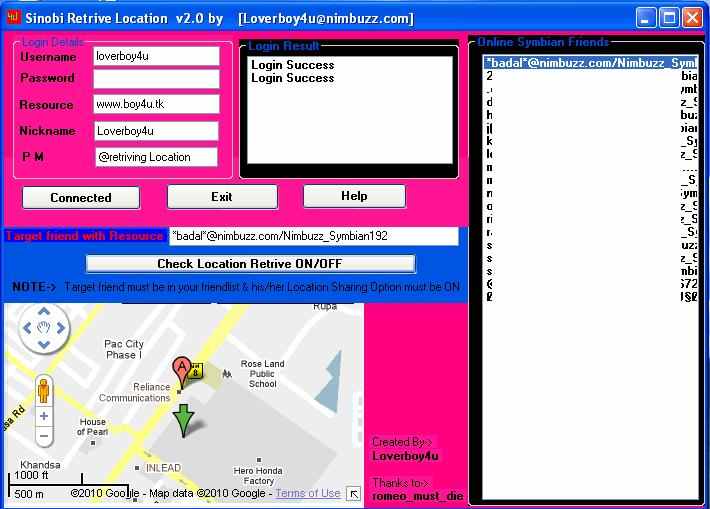Open the Terms of Use link

pos(307,493)
